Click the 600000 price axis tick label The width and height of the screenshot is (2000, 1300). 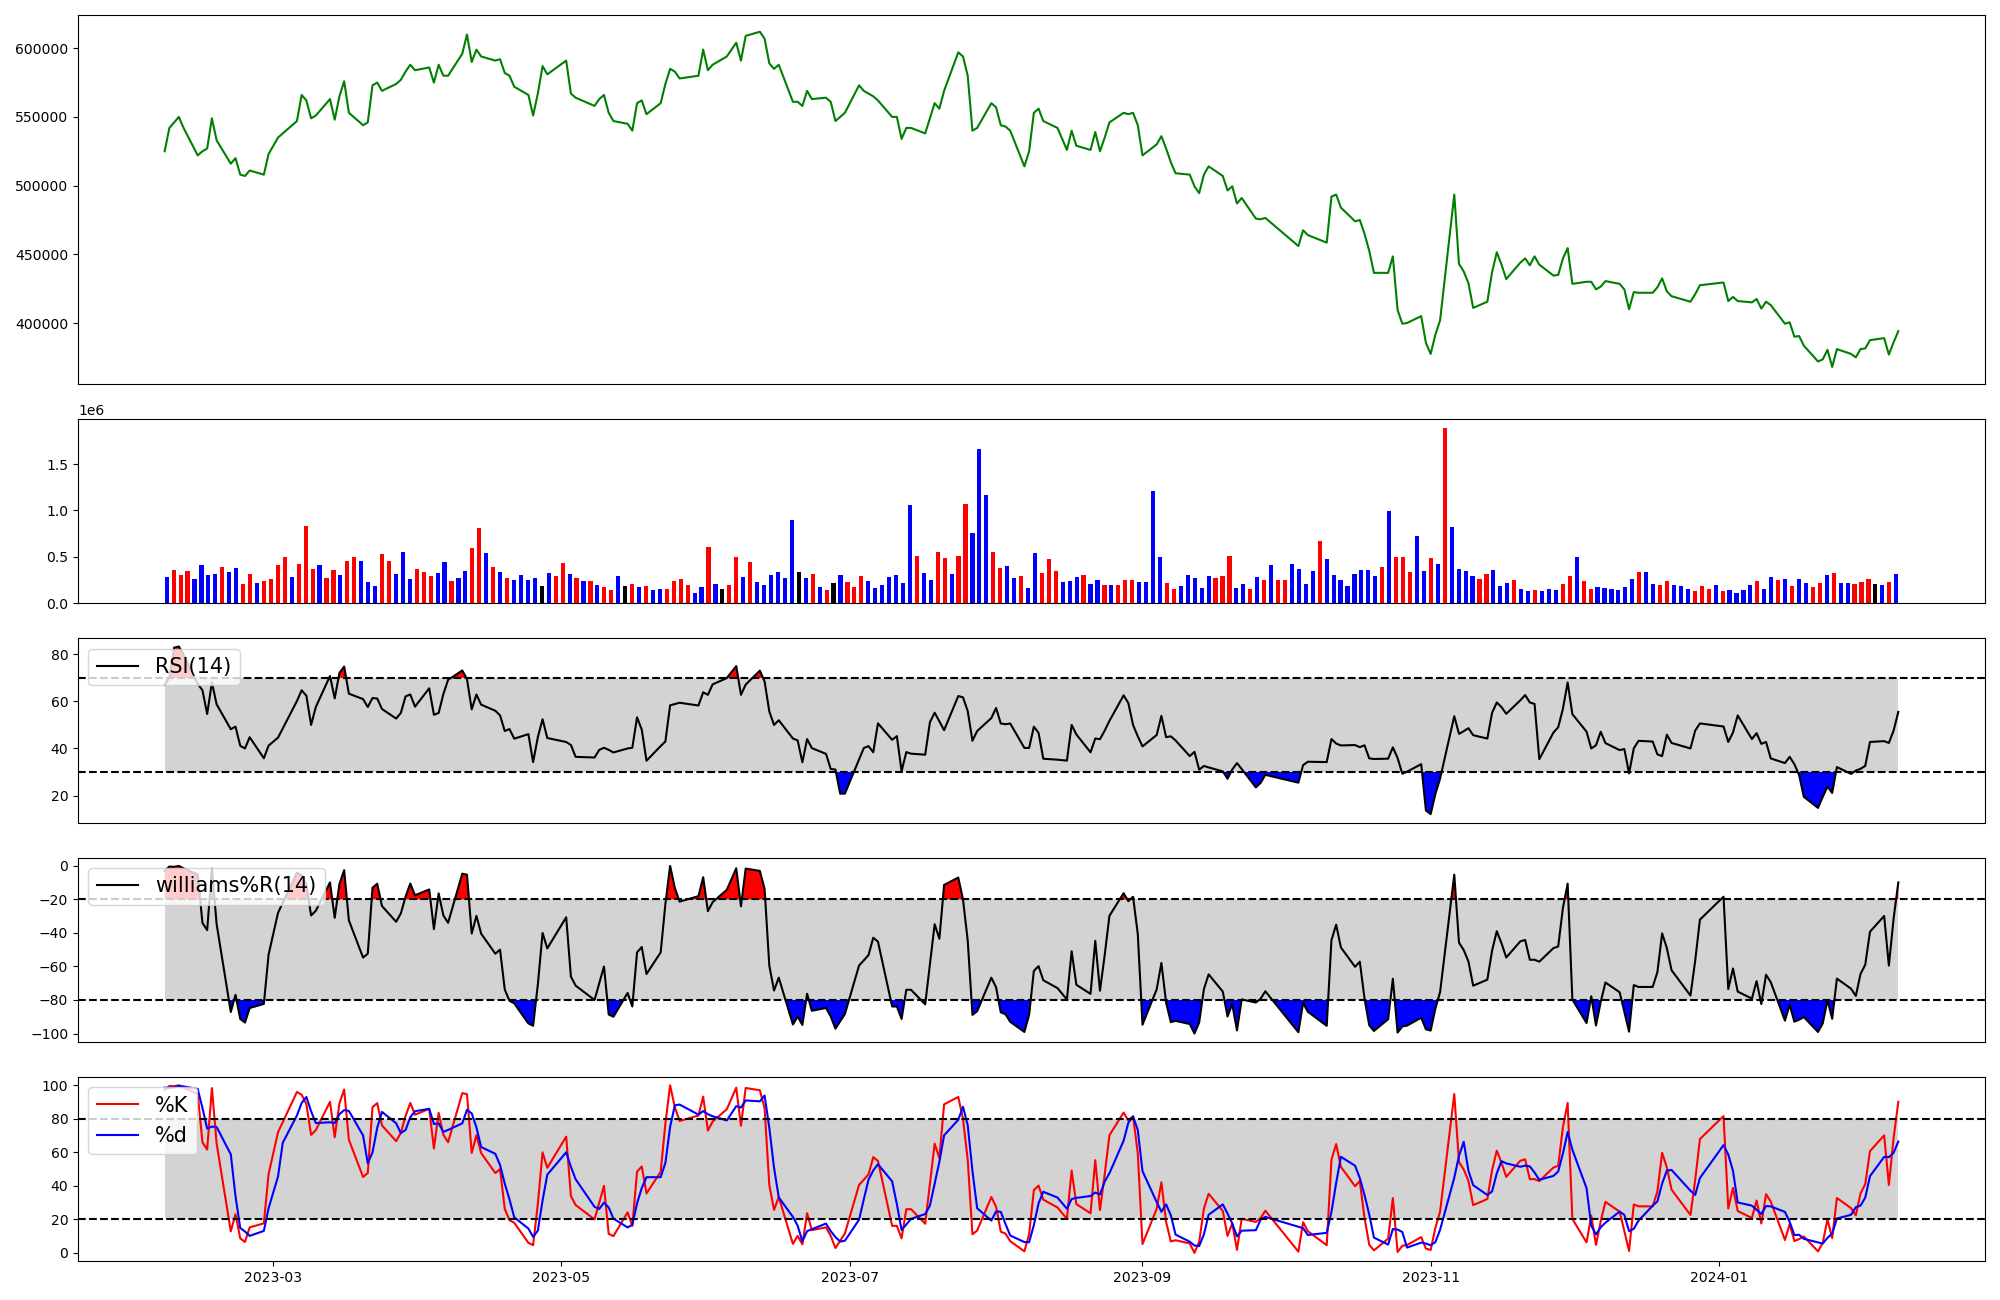coord(41,49)
